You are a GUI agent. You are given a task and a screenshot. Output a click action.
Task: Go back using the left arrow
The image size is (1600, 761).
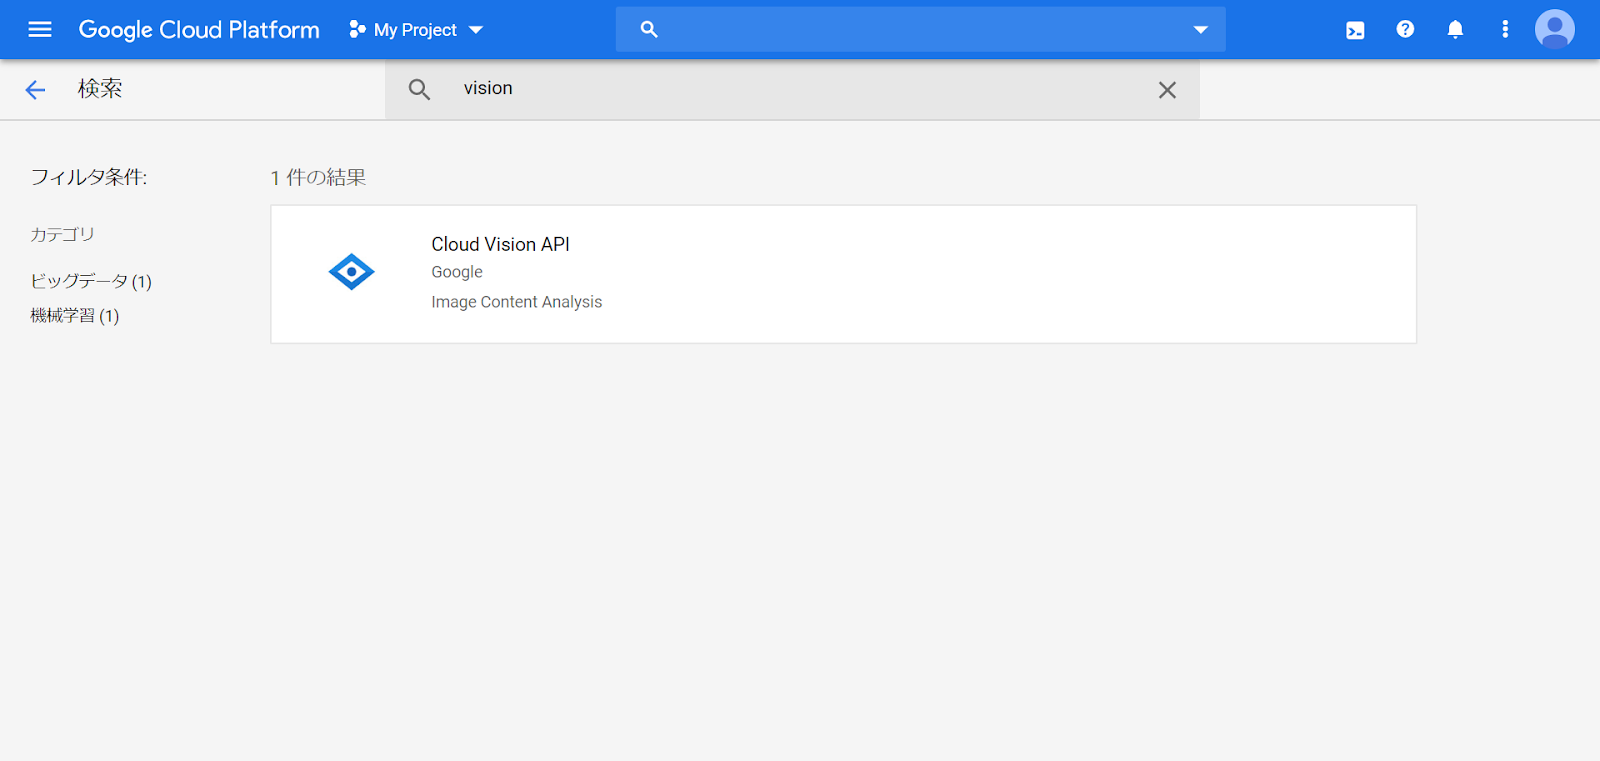pos(35,90)
